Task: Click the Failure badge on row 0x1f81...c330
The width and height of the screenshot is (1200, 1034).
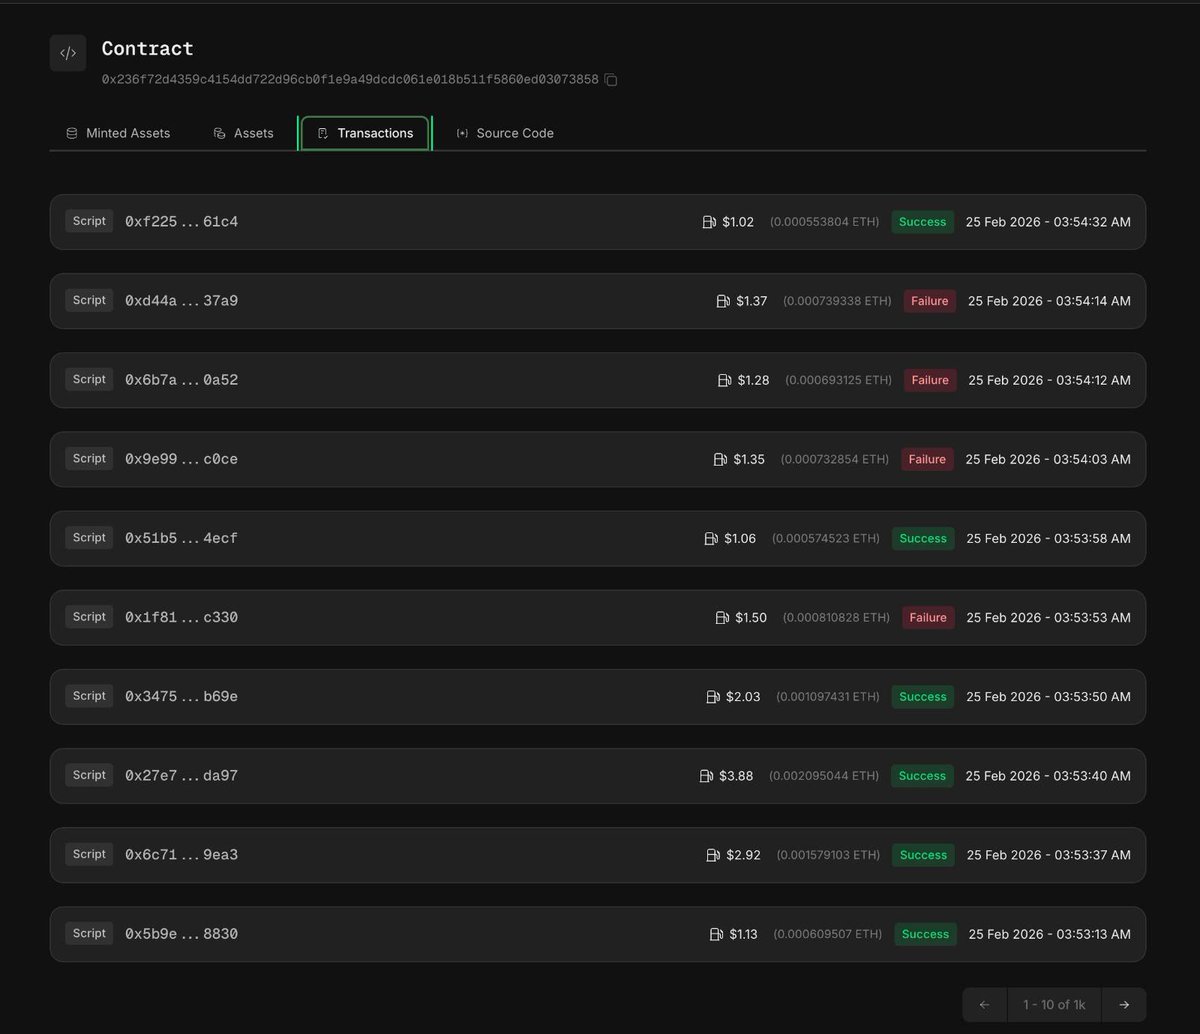Action: tap(928, 618)
